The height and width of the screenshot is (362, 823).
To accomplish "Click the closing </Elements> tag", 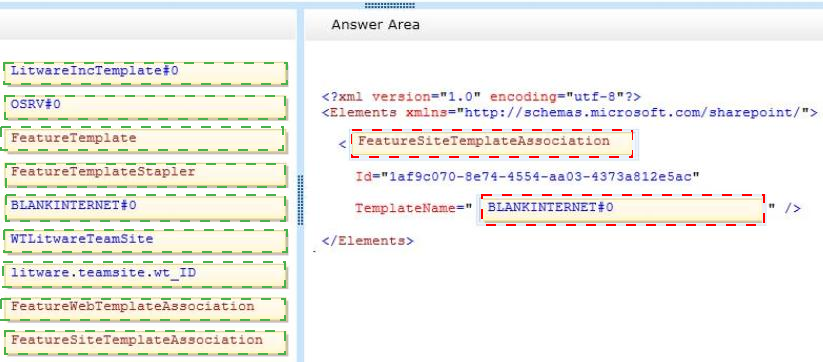I will (367, 241).
